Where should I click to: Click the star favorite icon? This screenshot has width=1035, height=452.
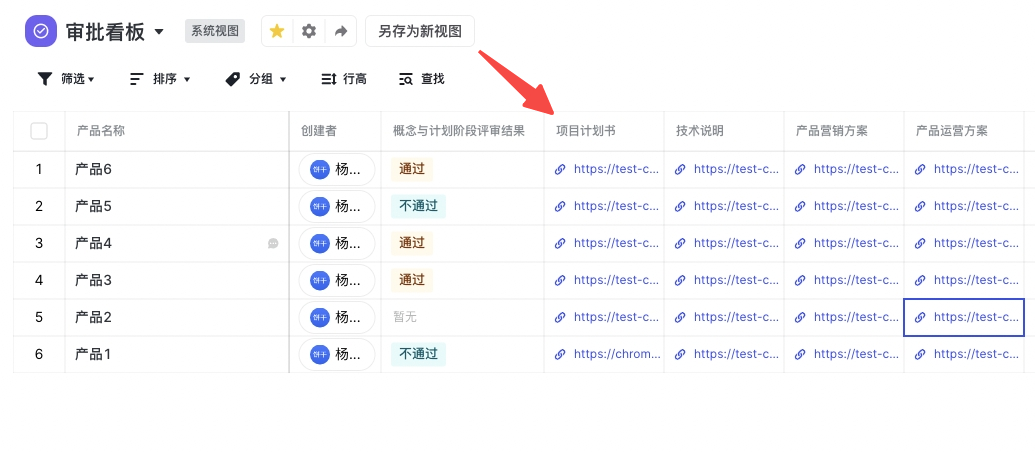(x=277, y=31)
